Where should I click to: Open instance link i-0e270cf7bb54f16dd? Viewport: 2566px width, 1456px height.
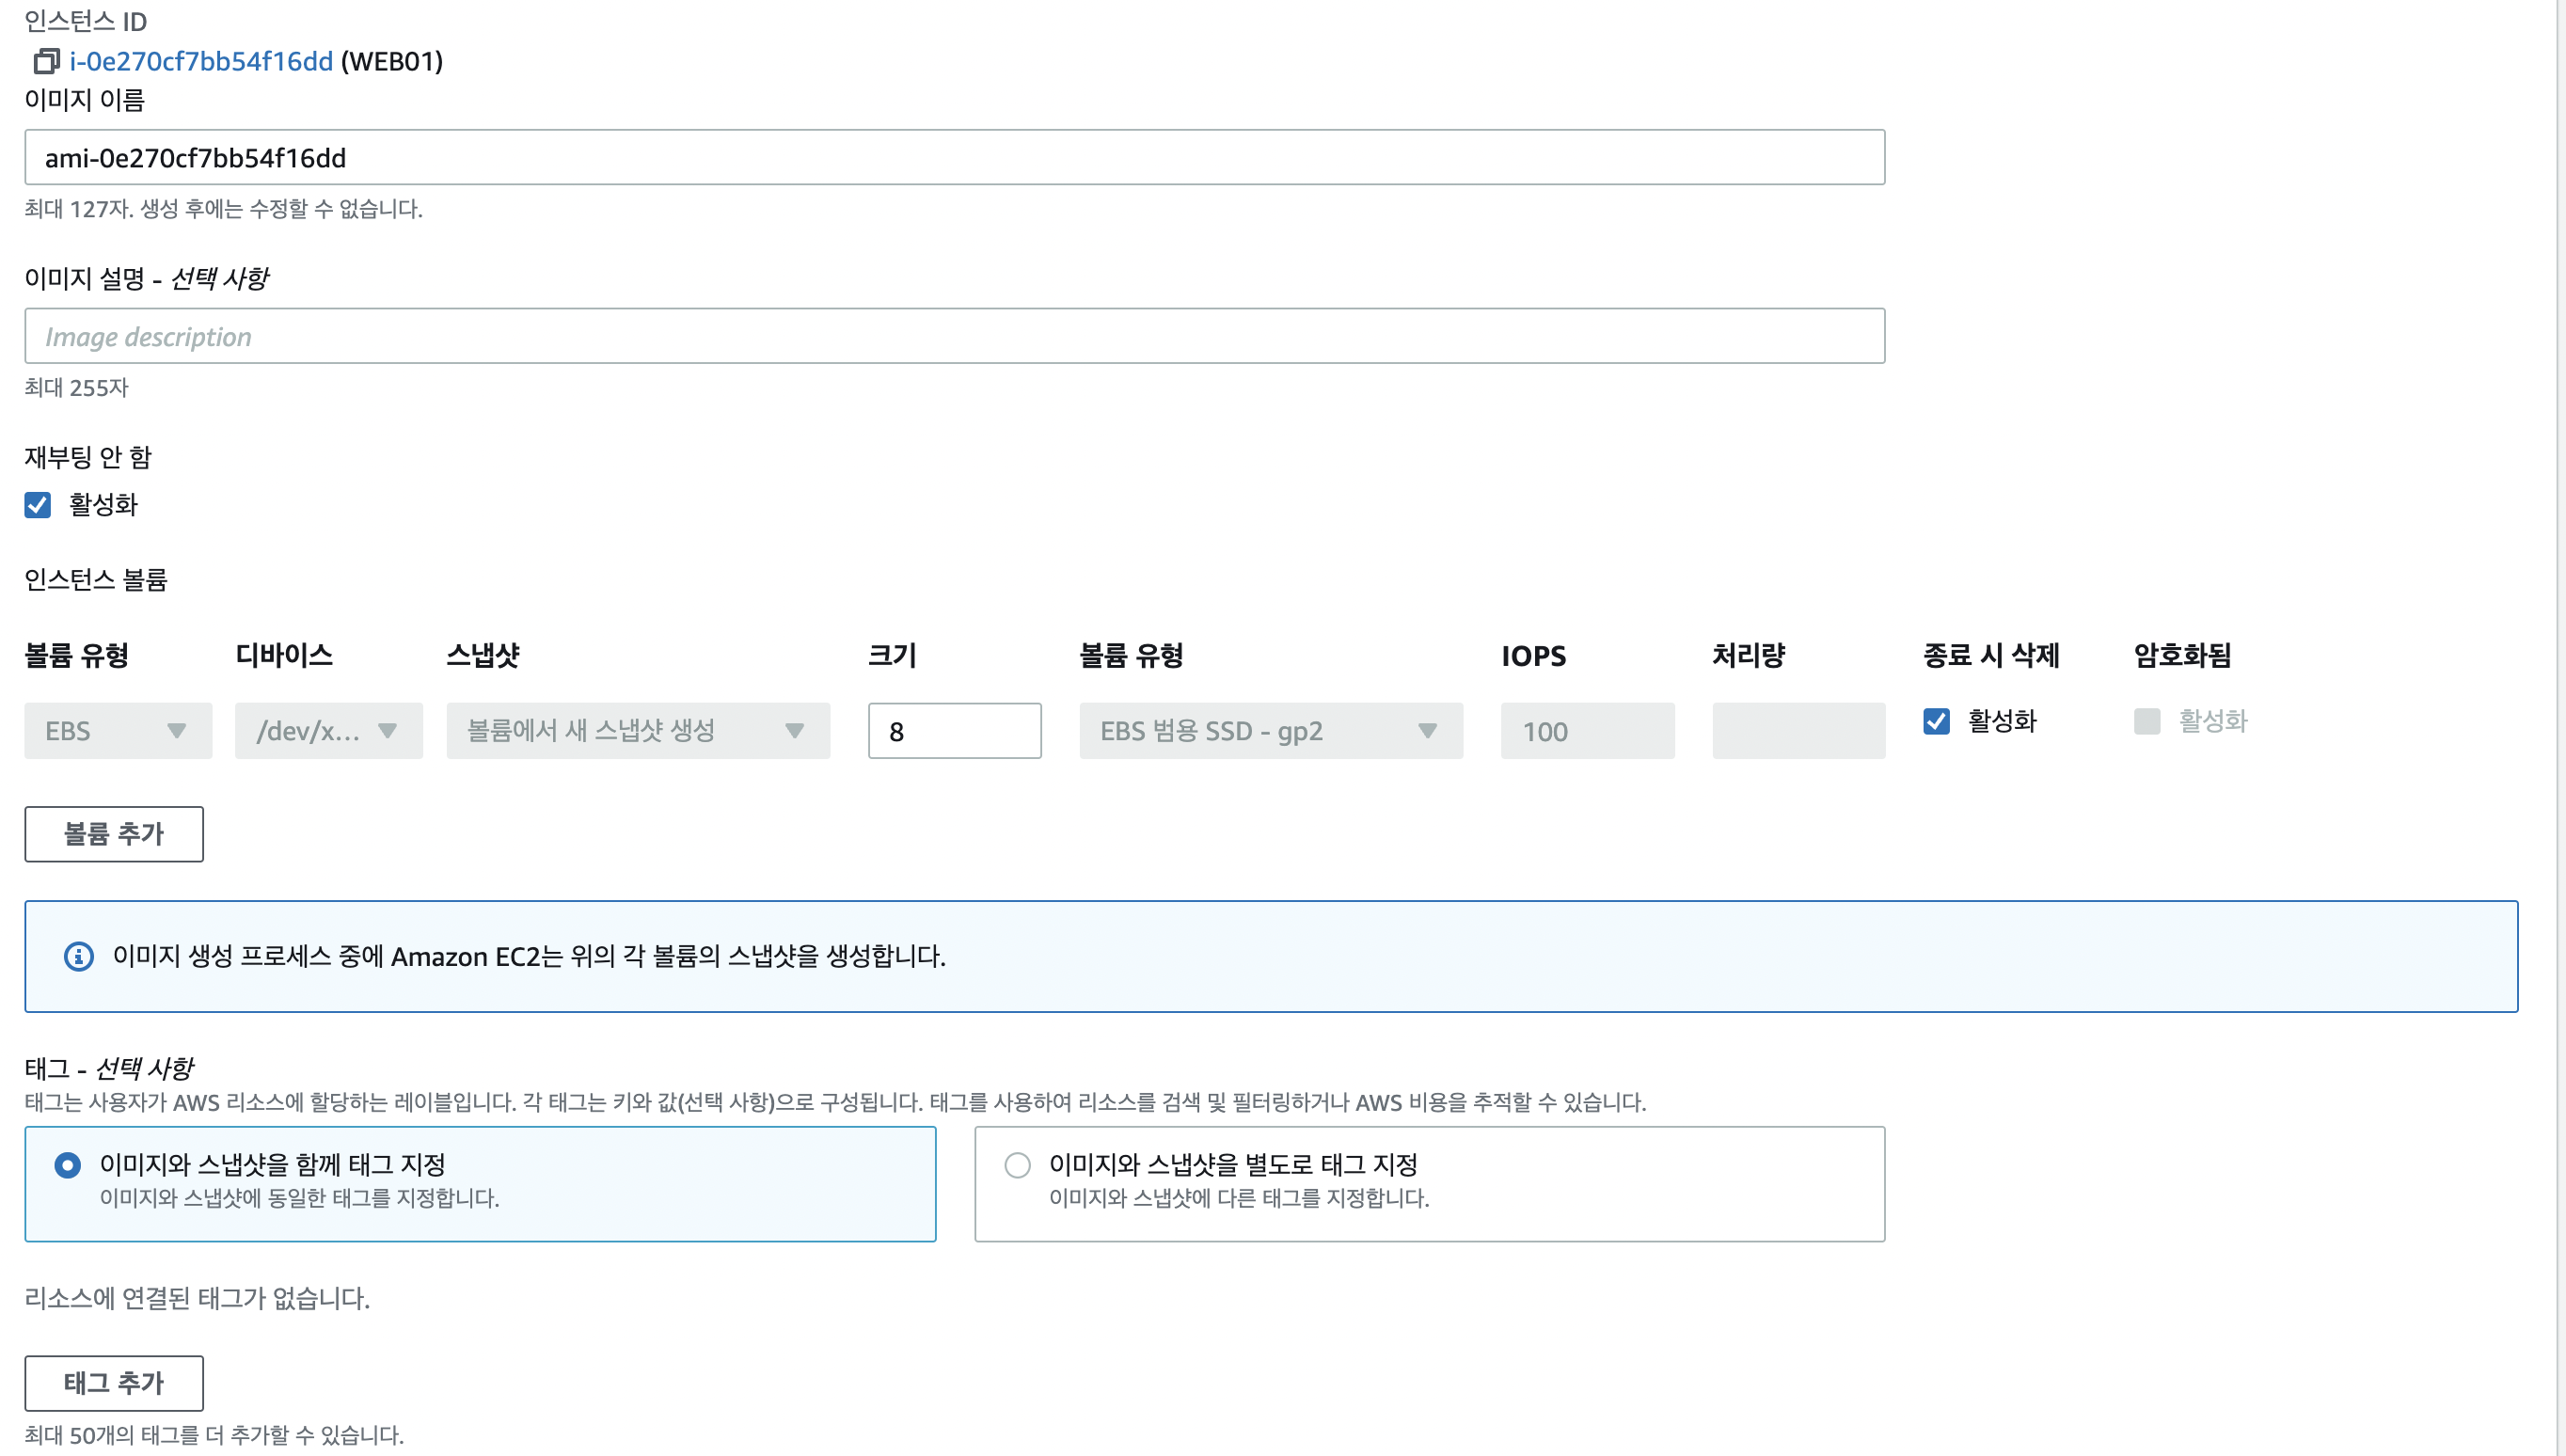[x=201, y=61]
